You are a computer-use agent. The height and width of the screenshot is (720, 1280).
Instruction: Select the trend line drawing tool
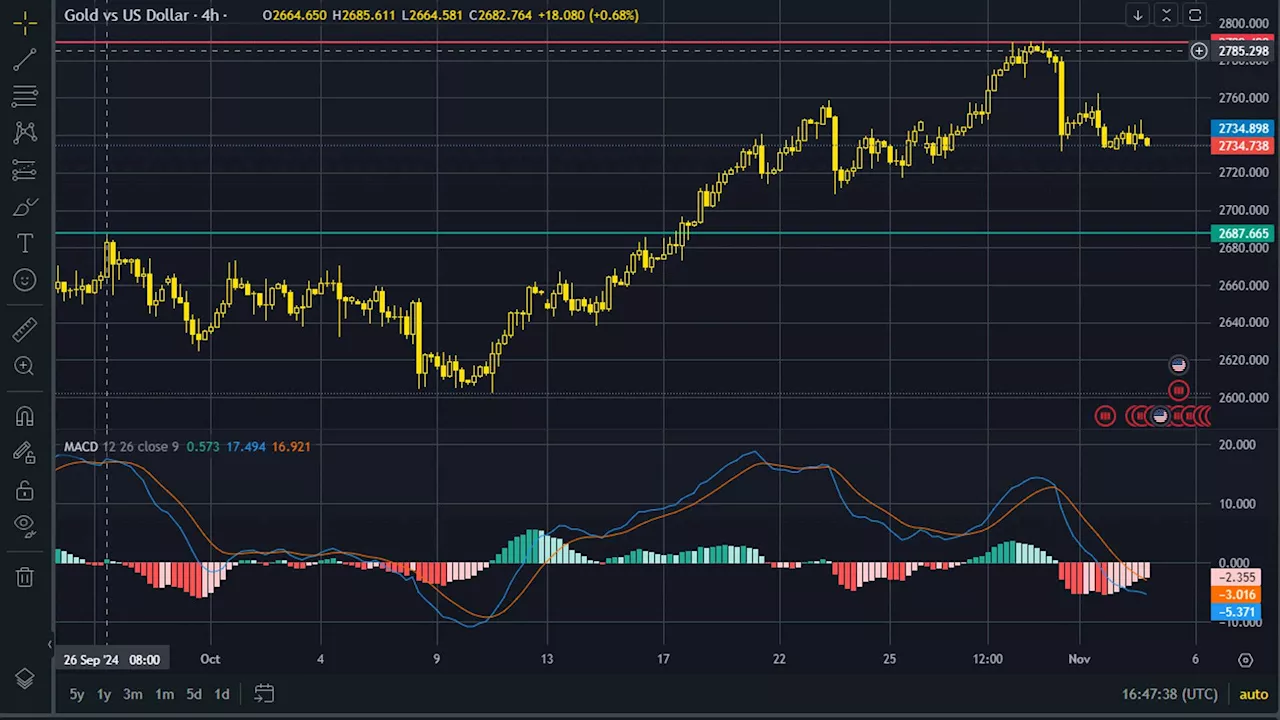25,60
